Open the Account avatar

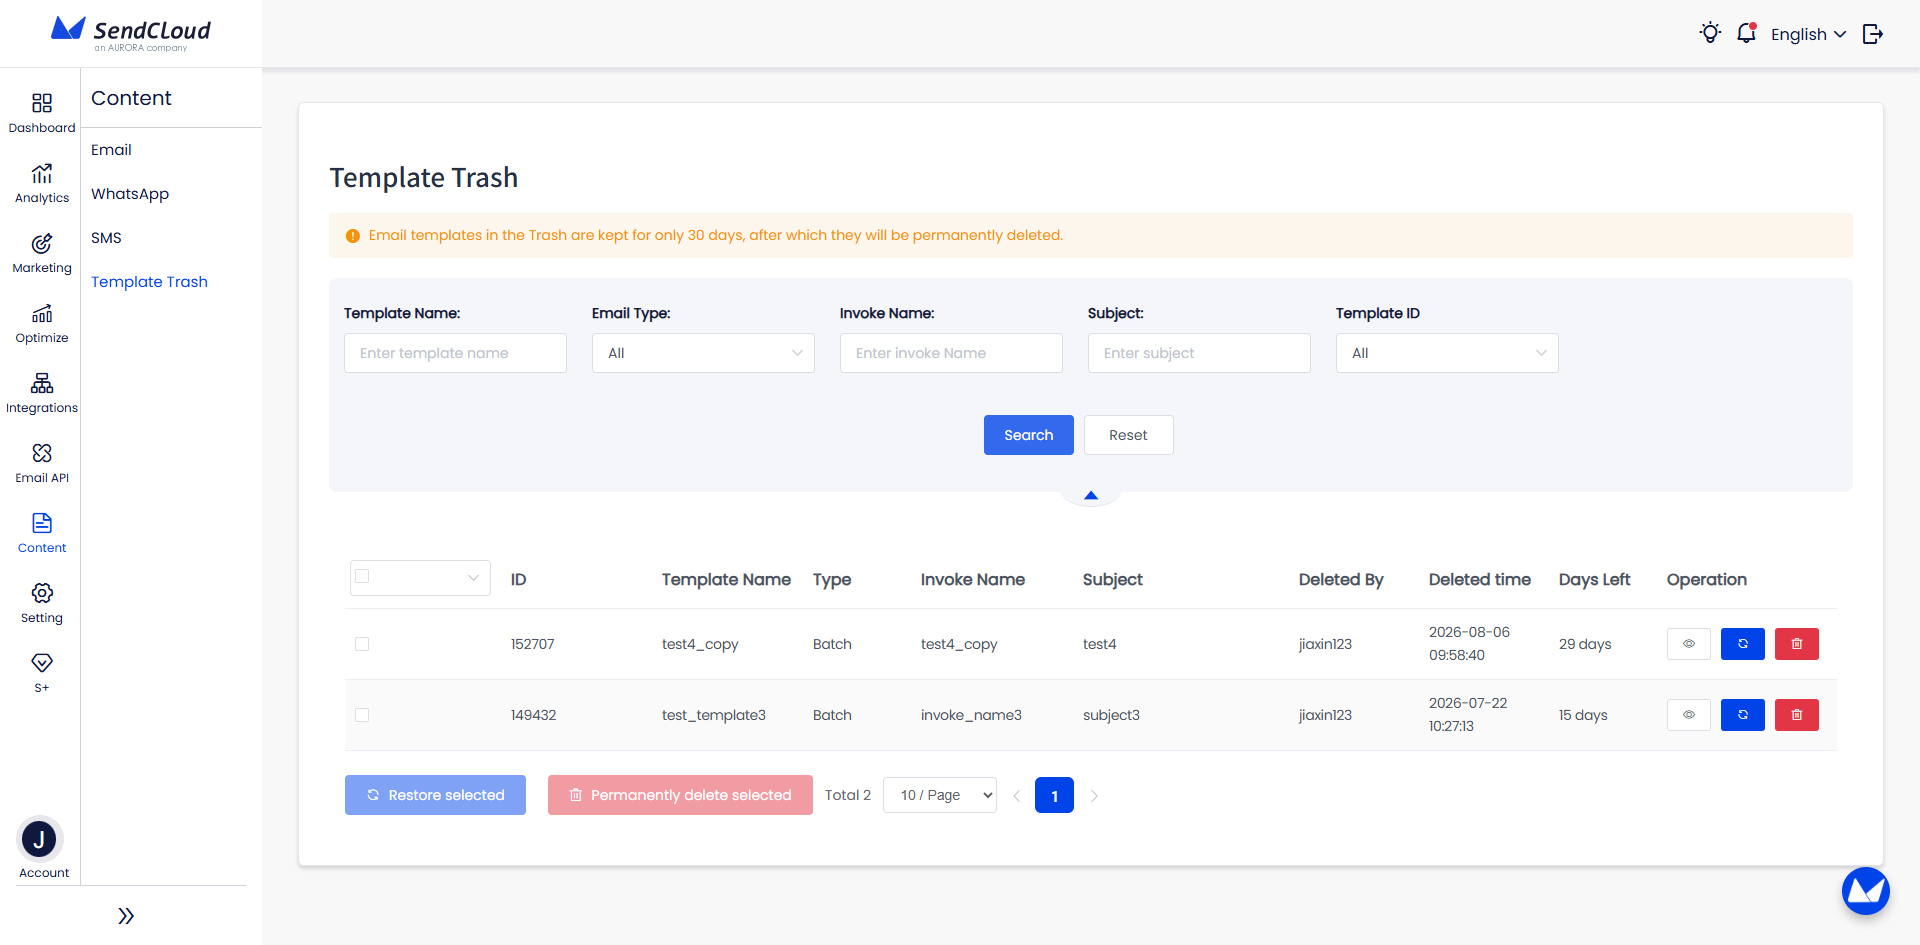40,839
